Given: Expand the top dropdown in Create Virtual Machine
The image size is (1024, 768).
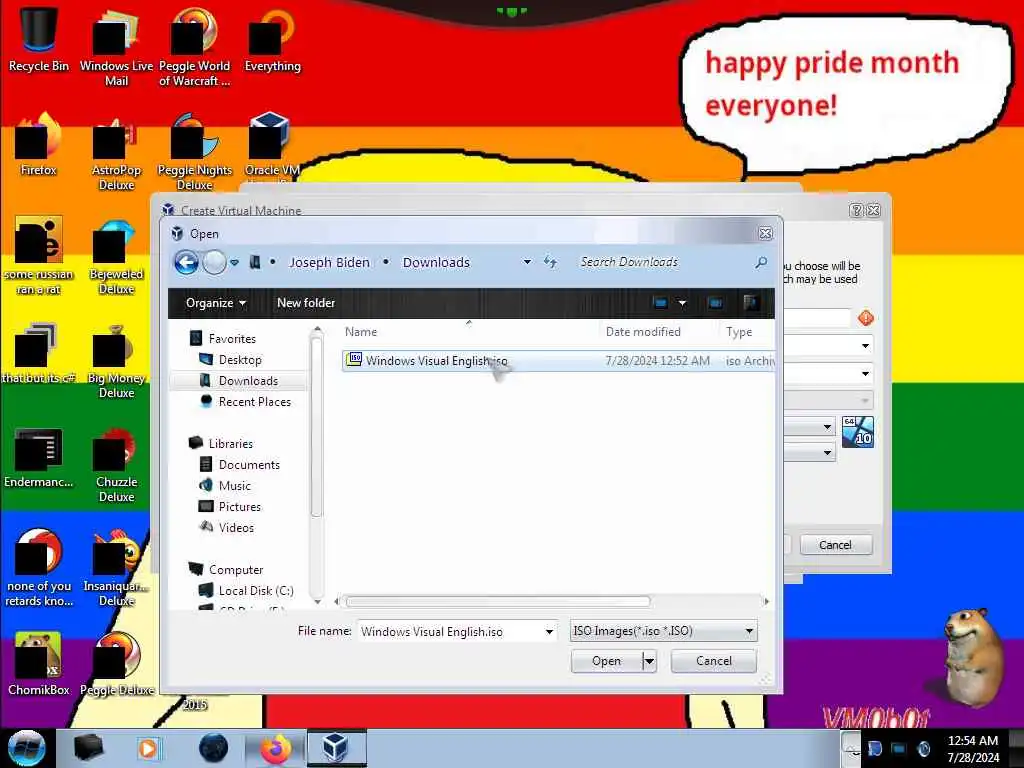Looking at the screenshot, I should pyautogui.click(x=865, y=345).
